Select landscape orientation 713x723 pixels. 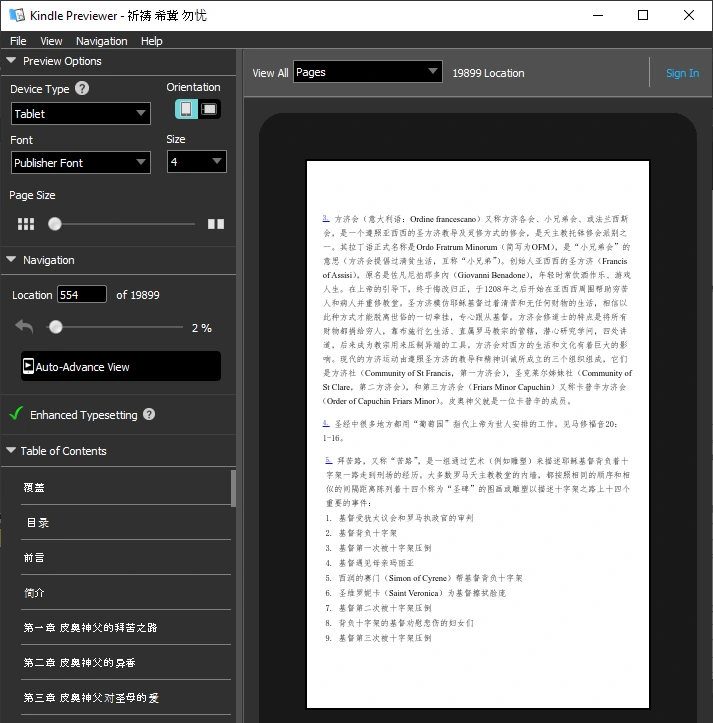[x=209, y=109]
